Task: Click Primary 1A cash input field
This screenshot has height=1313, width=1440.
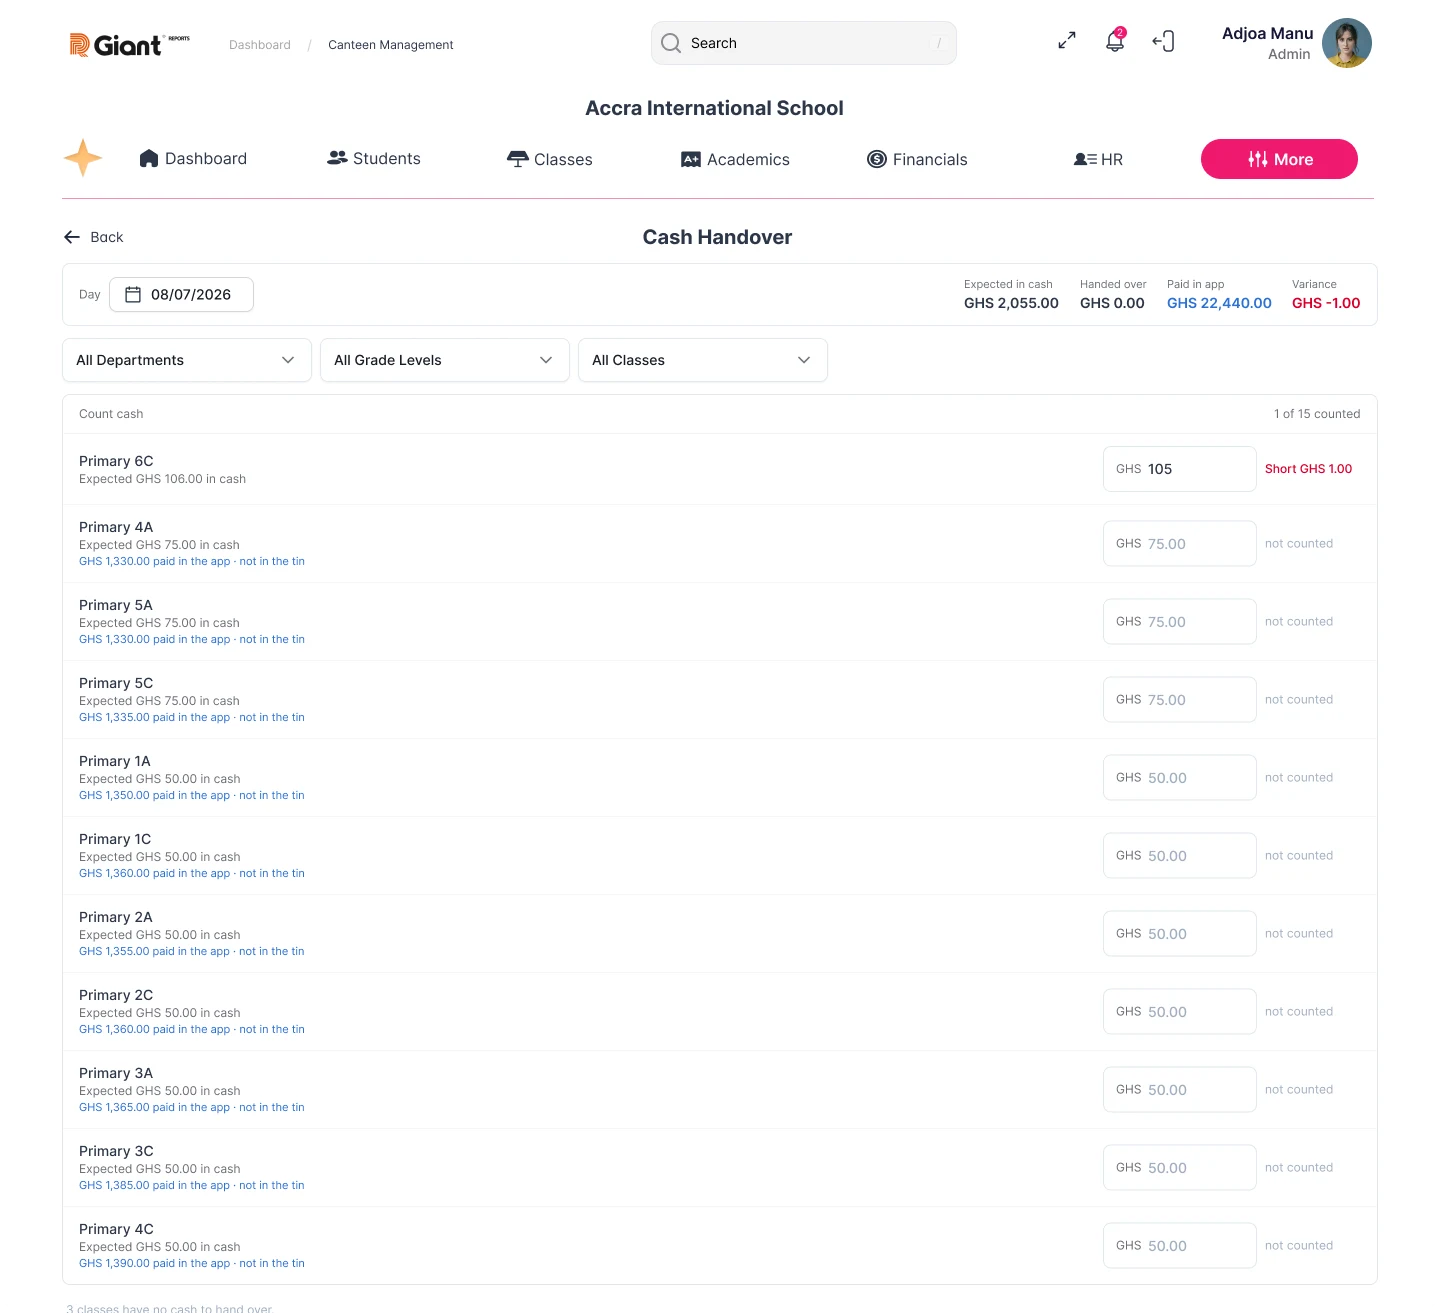Action: pyautogui.click(x=1180, y=778)
